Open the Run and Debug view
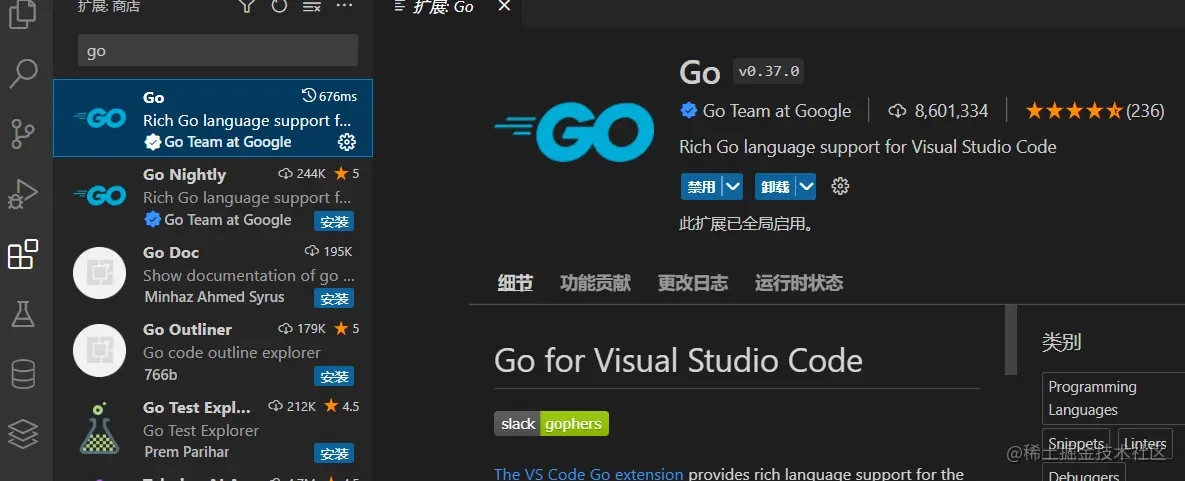This screenshot has width=1185, height=481. [23, 194]
